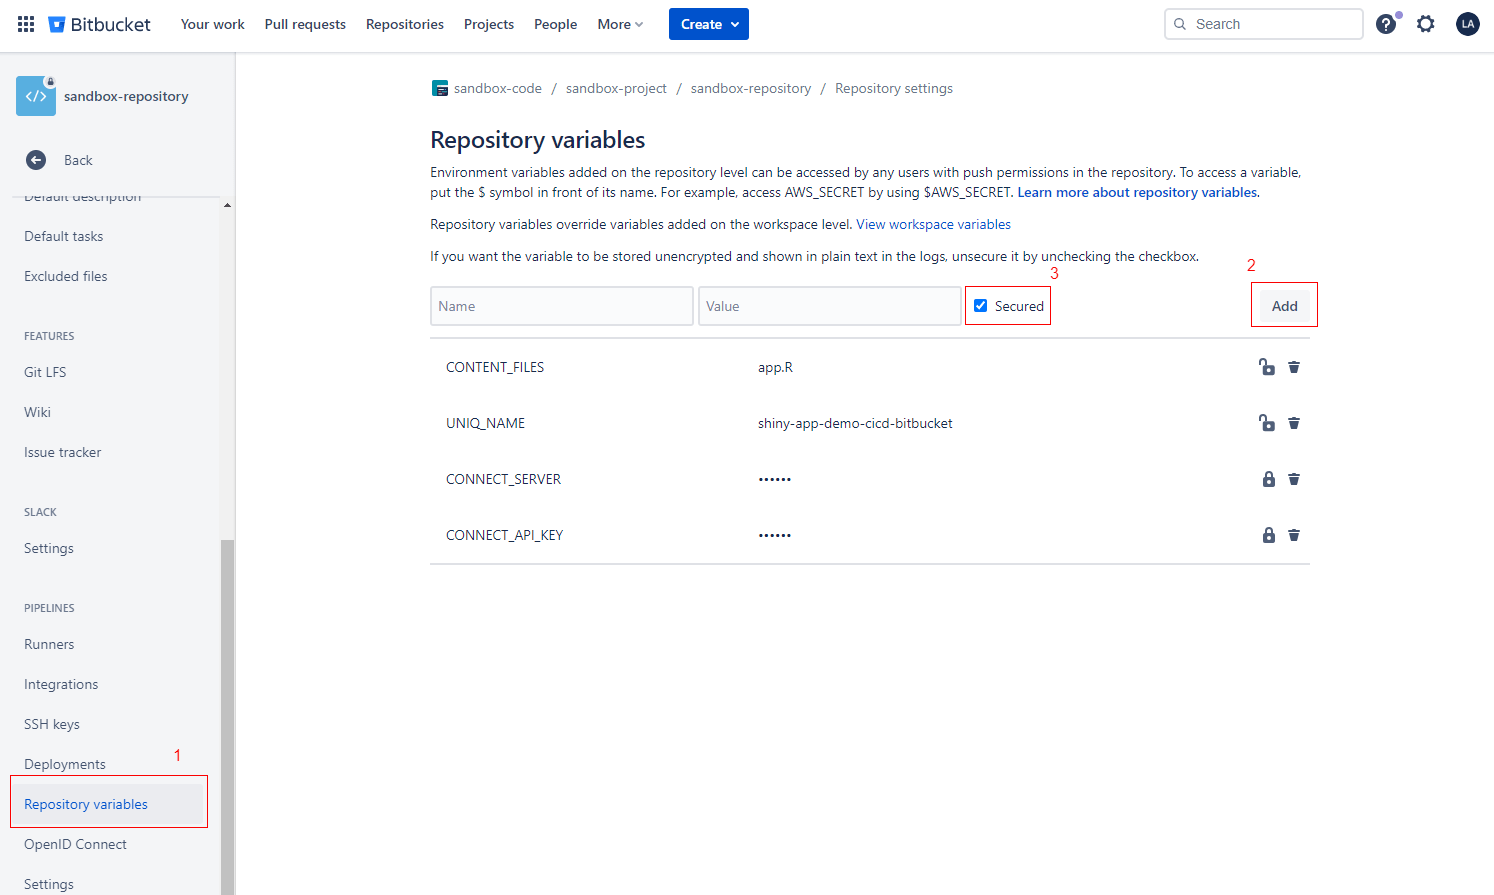Click the lock icon on CONNECT_API_KEY row
Viewport: 1494px width, 895px height.
point(1268,535)
